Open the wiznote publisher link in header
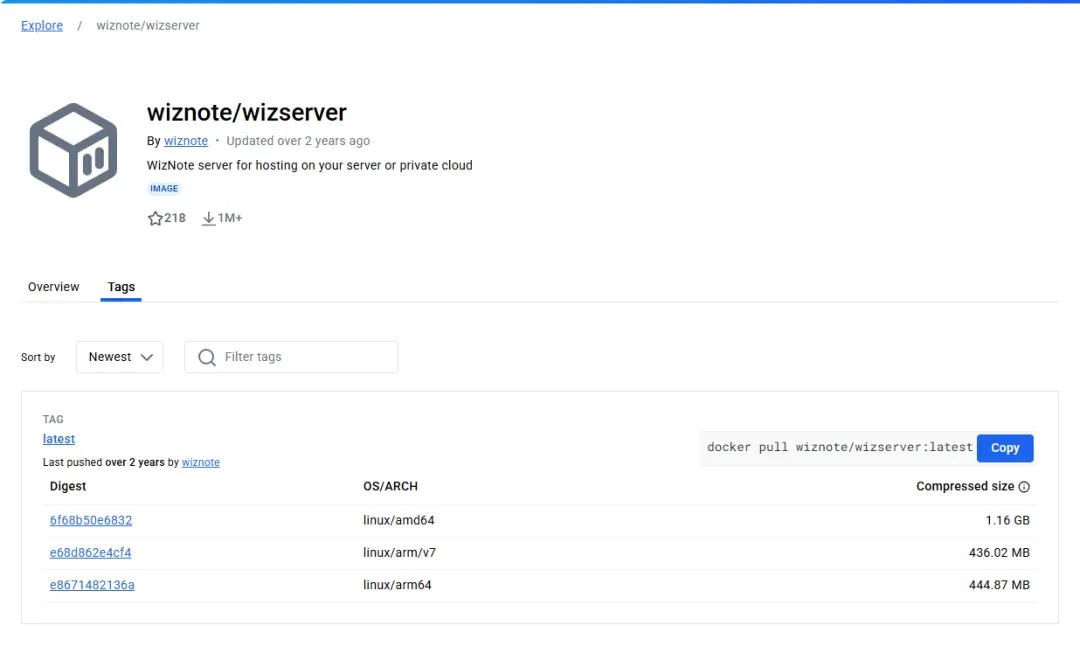 tap(186, 141)
